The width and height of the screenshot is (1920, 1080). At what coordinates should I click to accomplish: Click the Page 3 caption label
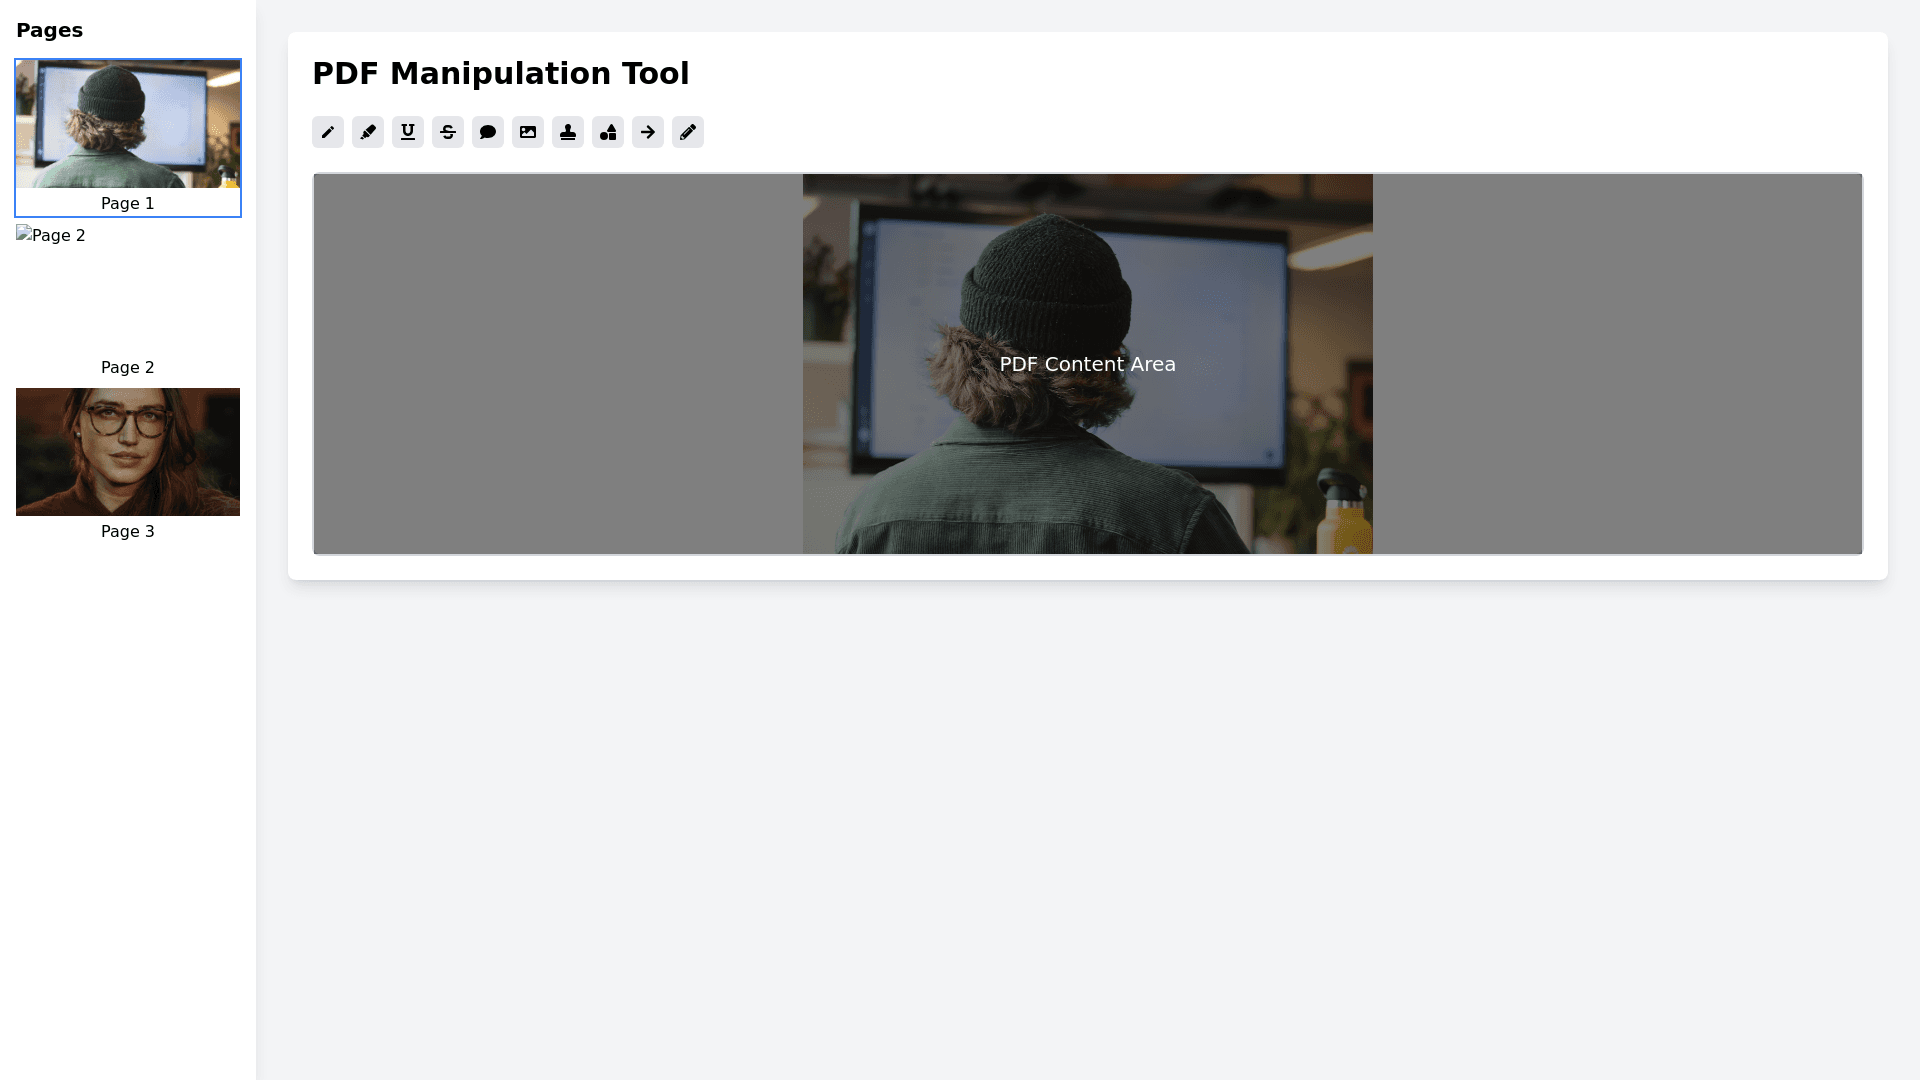click(128, 532)
